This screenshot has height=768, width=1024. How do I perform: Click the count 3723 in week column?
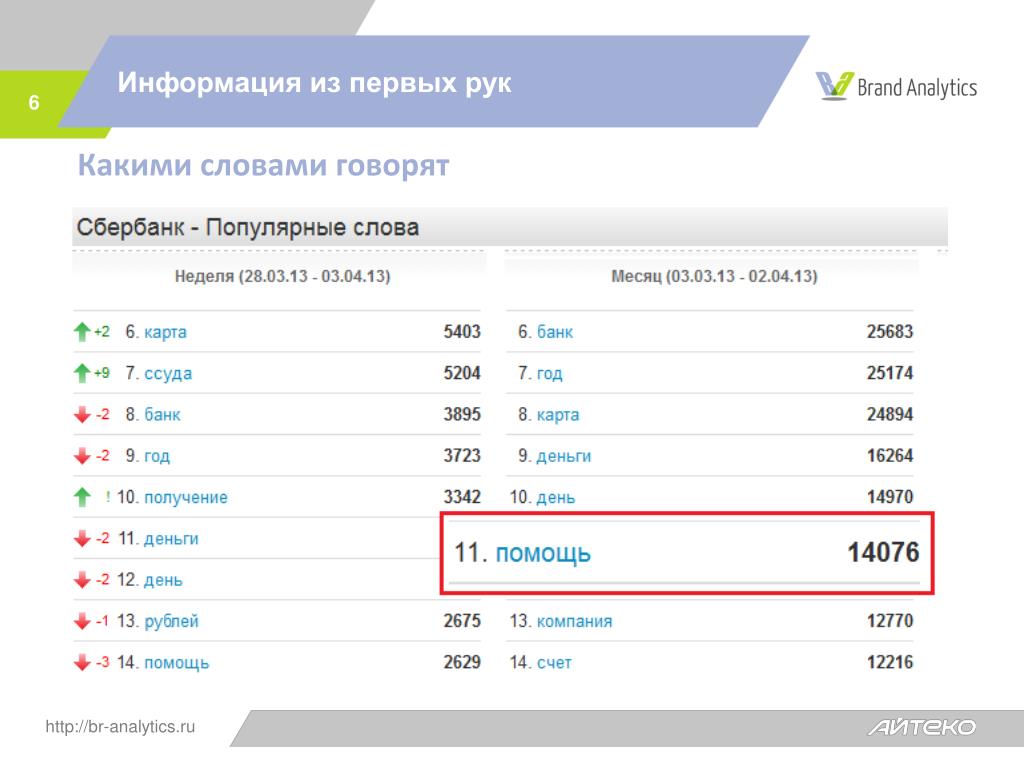pyautogui.click(x=462, y=455)
